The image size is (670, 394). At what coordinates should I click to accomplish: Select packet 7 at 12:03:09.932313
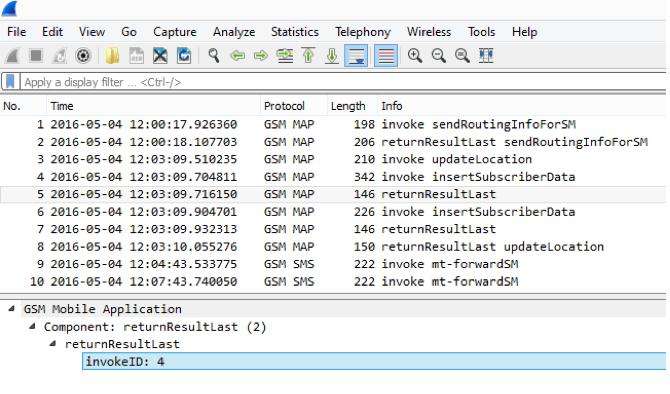tap(333, 229)
